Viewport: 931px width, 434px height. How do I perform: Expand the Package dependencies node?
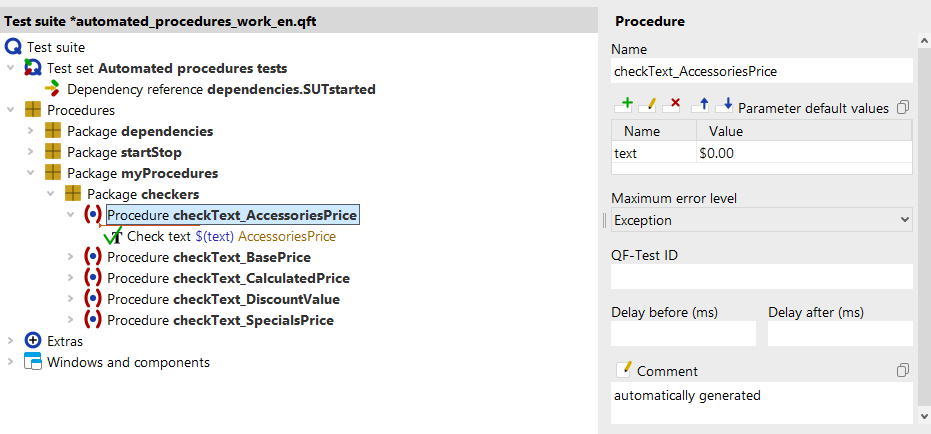click(x=30, y=131)
